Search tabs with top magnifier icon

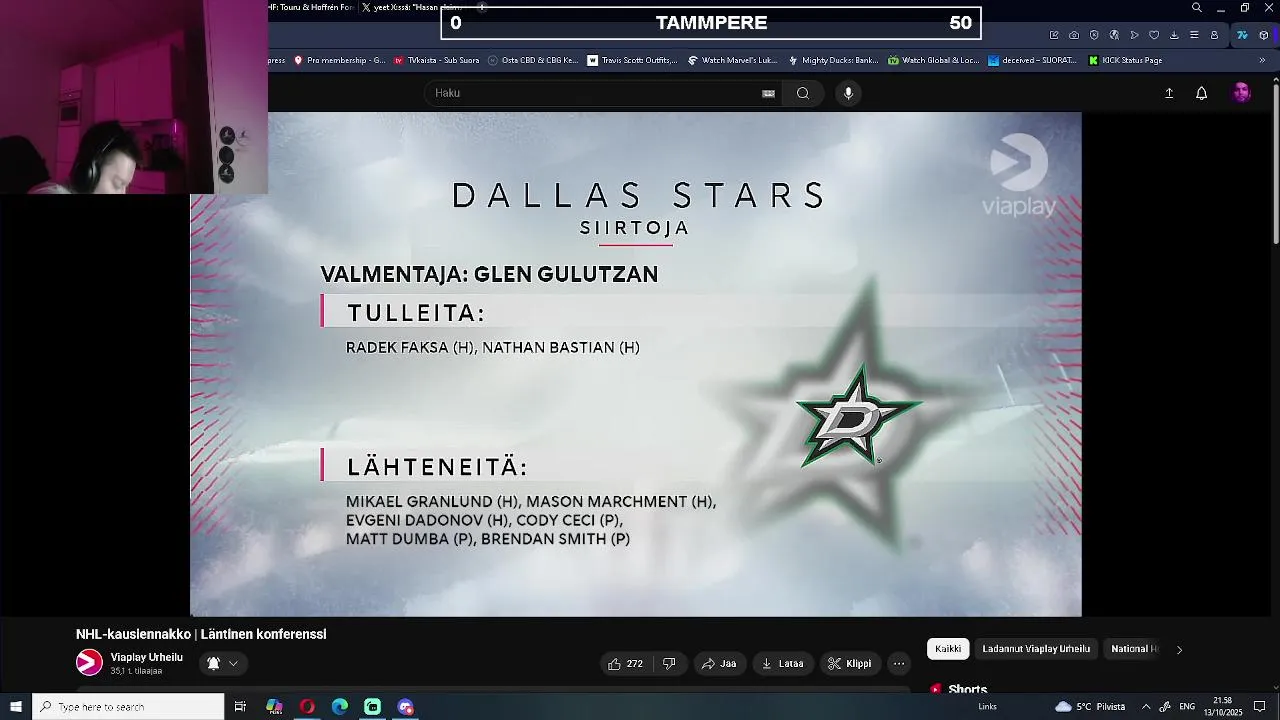[x=1196, y=8]
